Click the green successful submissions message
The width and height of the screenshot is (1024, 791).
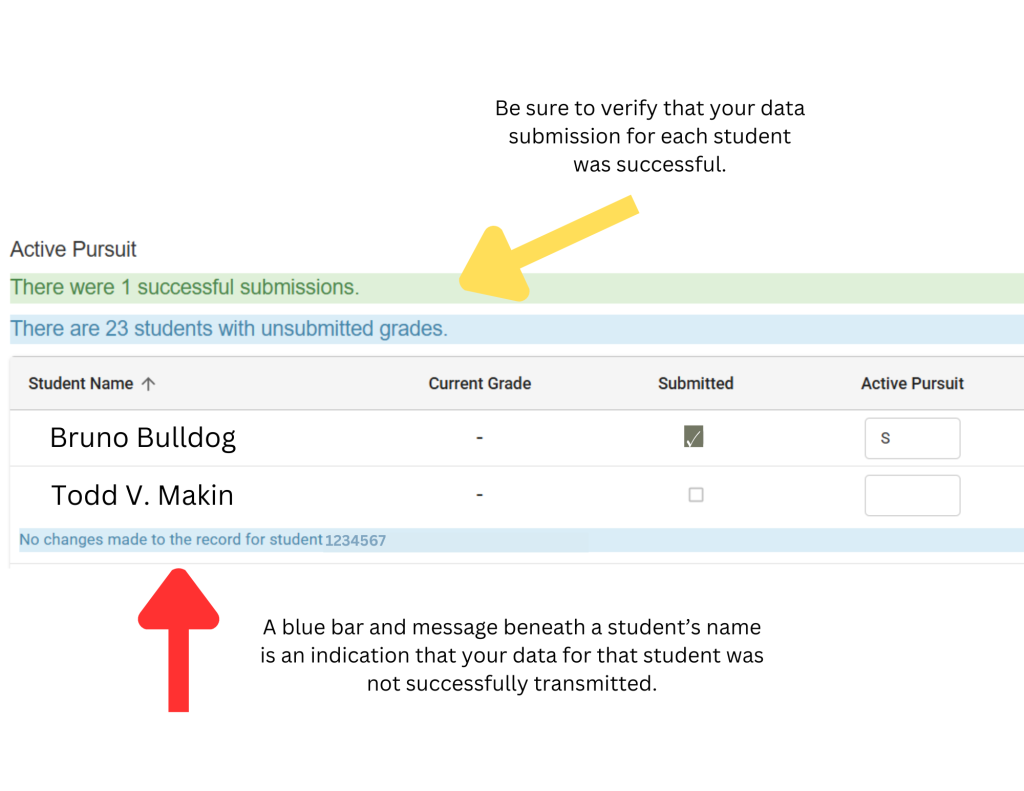click(185, 288)
